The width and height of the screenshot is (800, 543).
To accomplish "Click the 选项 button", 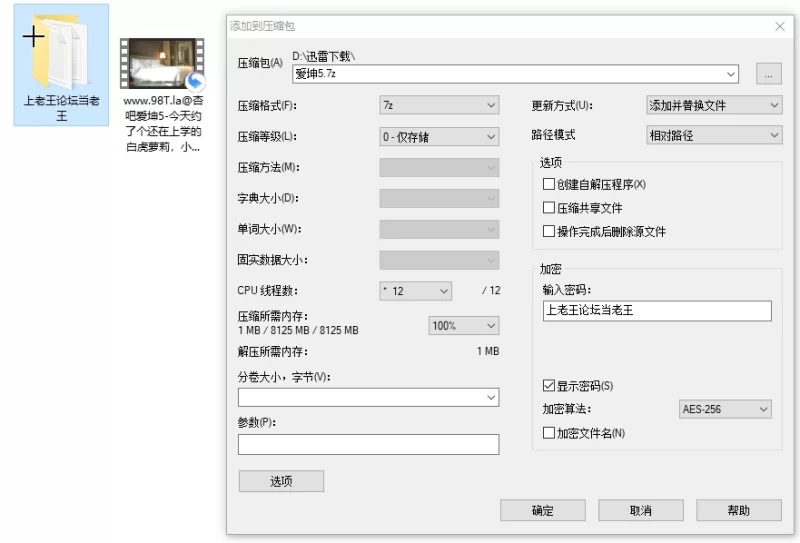I will 281,481.
